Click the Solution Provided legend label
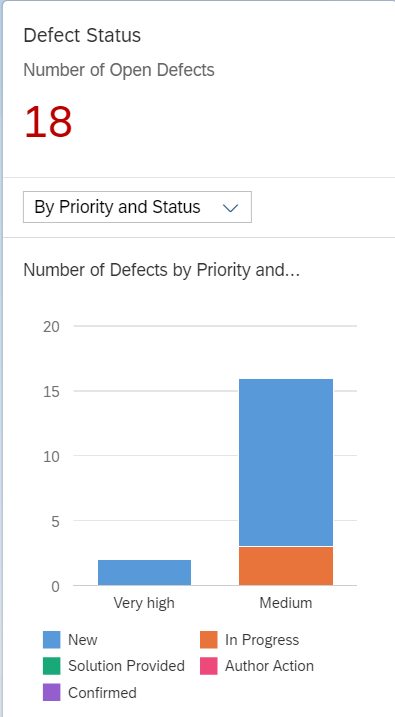This screenshot has height=717, width=395. coord(127,666)
